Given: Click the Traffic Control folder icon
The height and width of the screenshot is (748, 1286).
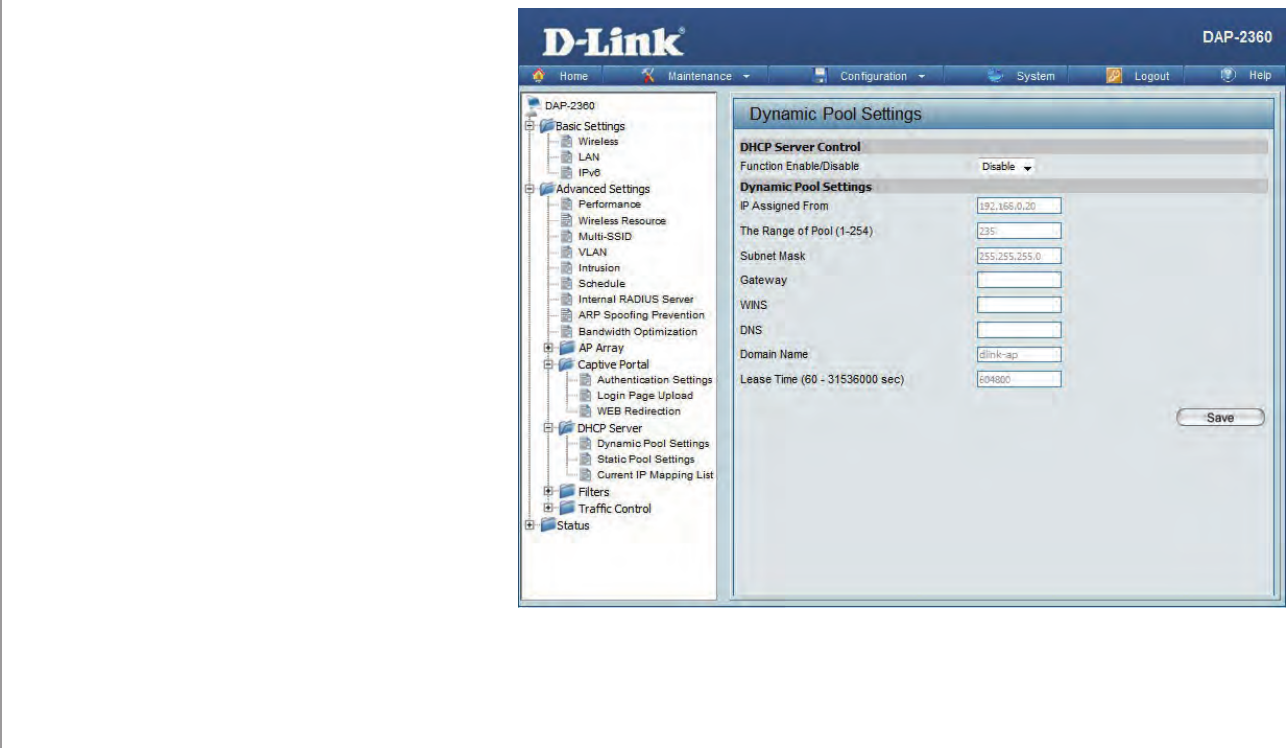Looking at the screenshot, I should [x=567, y=508].
